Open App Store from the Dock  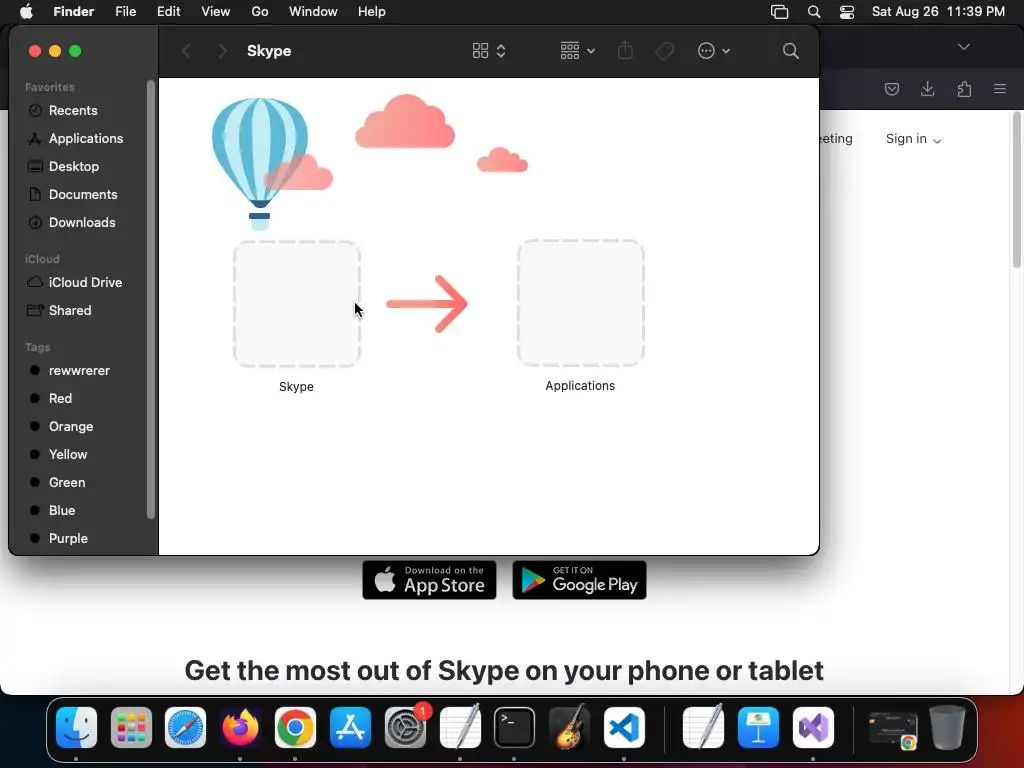click(x=350, y=728)
